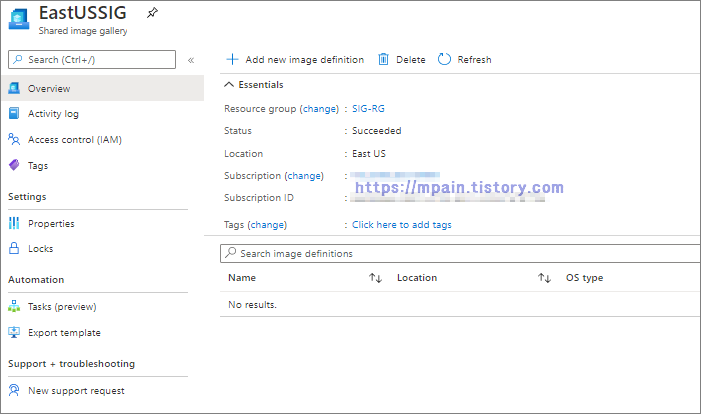Screen dimensions: 701x414
Task: Click the Export template icon
Action: (x=14, y=332)
